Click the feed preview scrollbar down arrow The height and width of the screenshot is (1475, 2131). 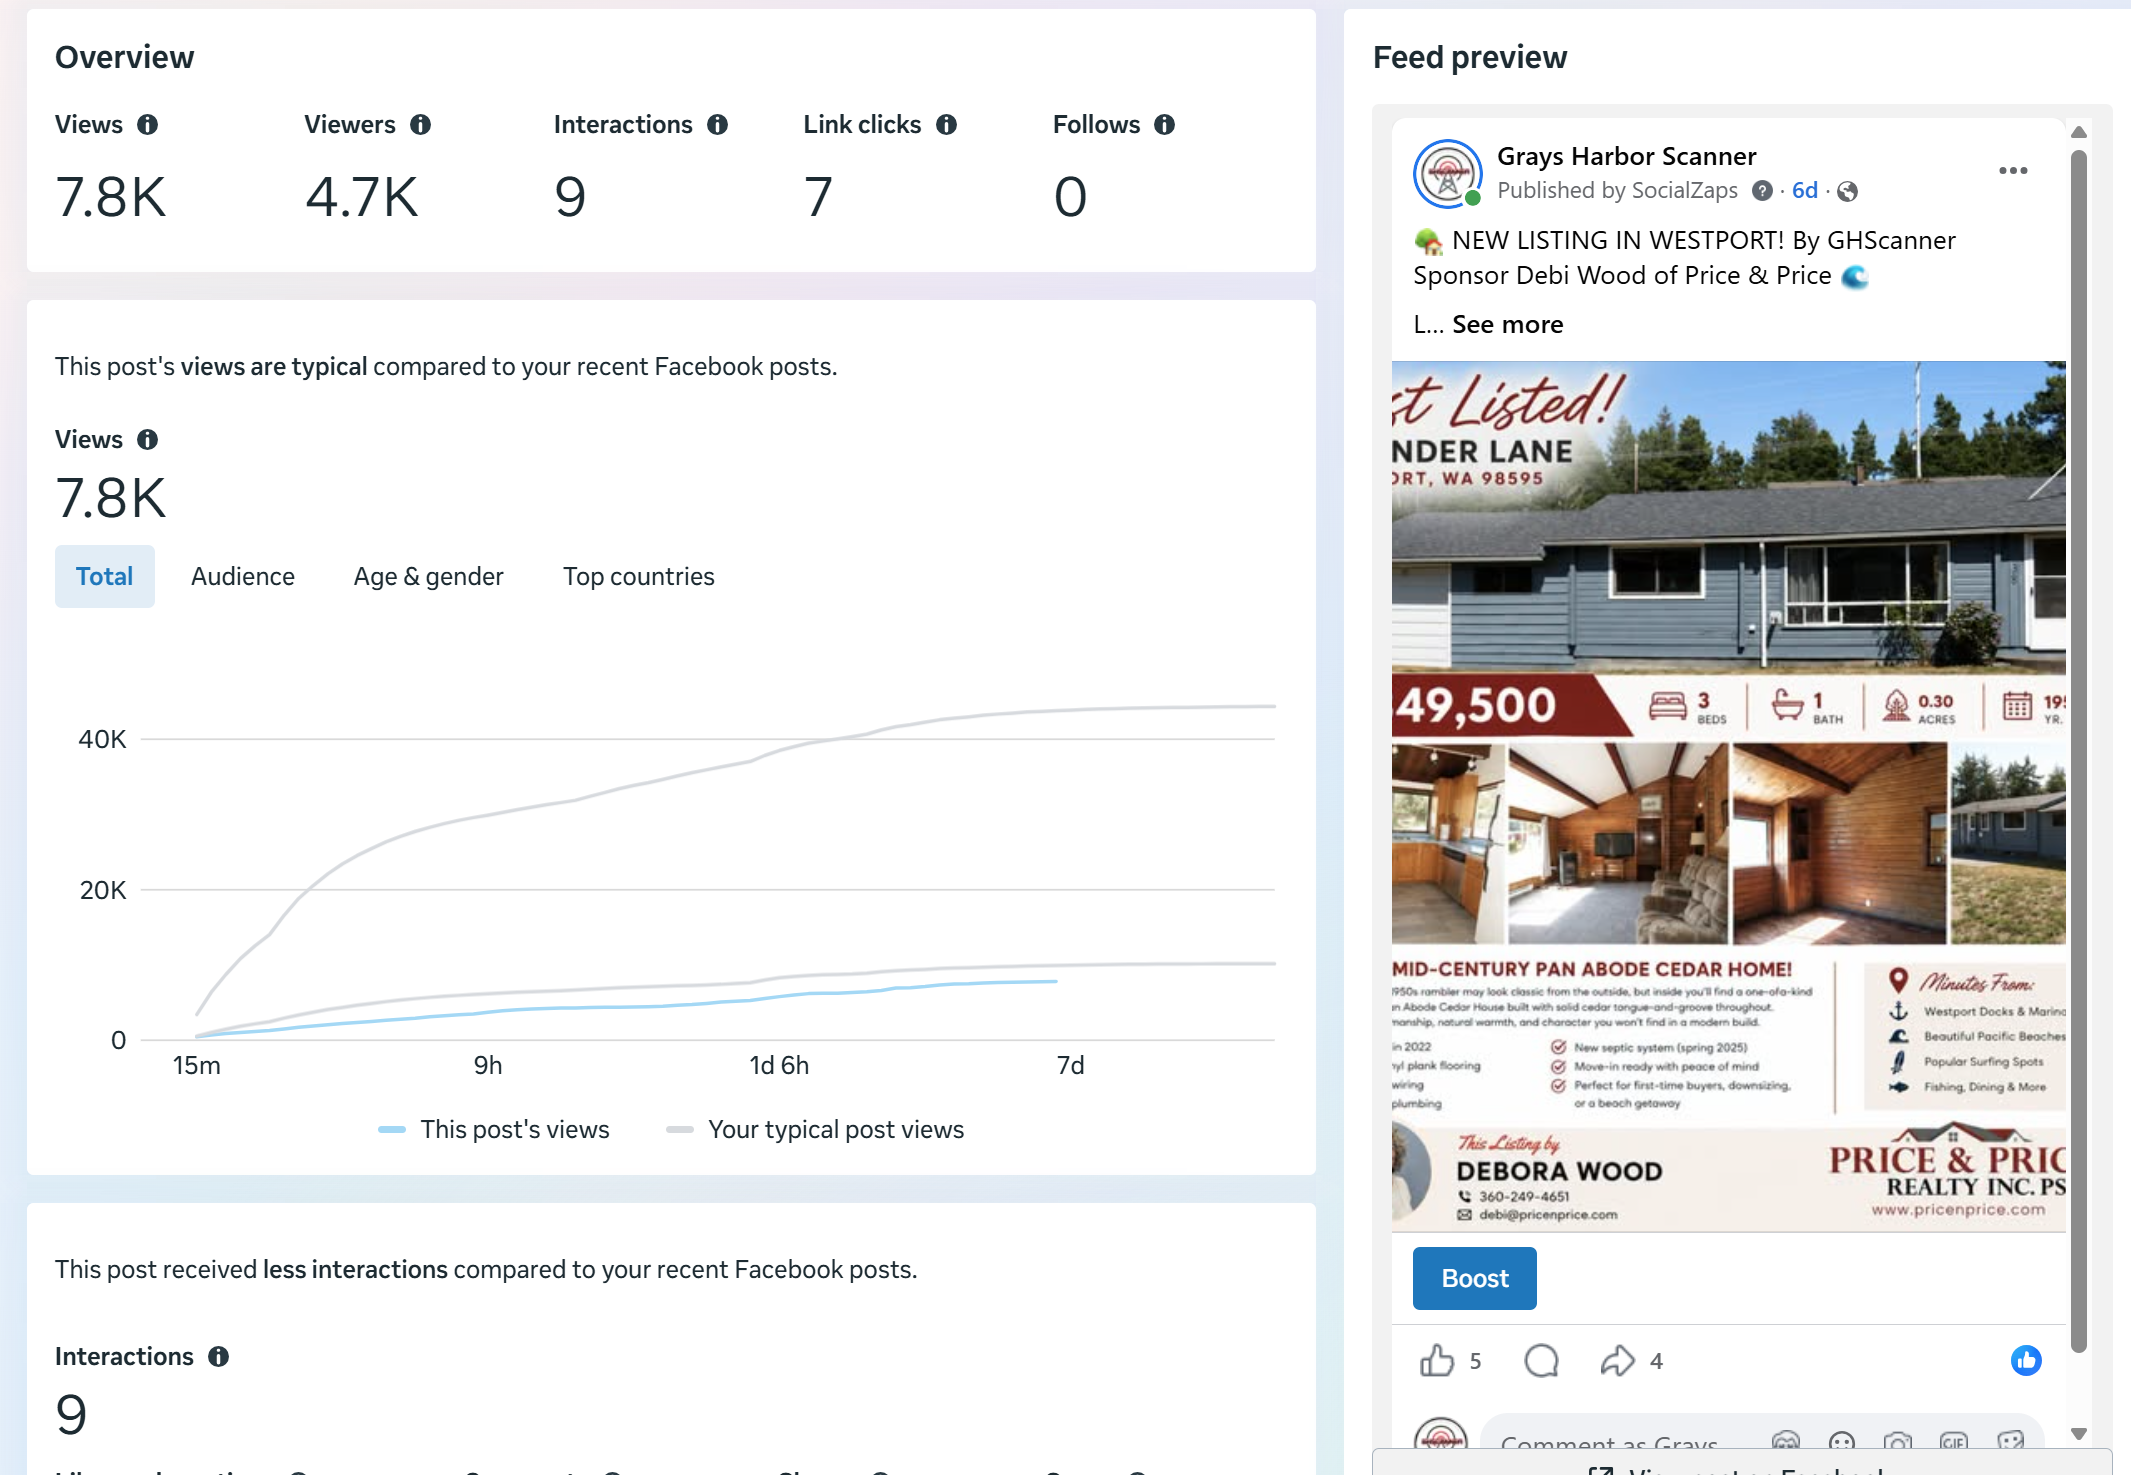click(x=2079, y=1434)
